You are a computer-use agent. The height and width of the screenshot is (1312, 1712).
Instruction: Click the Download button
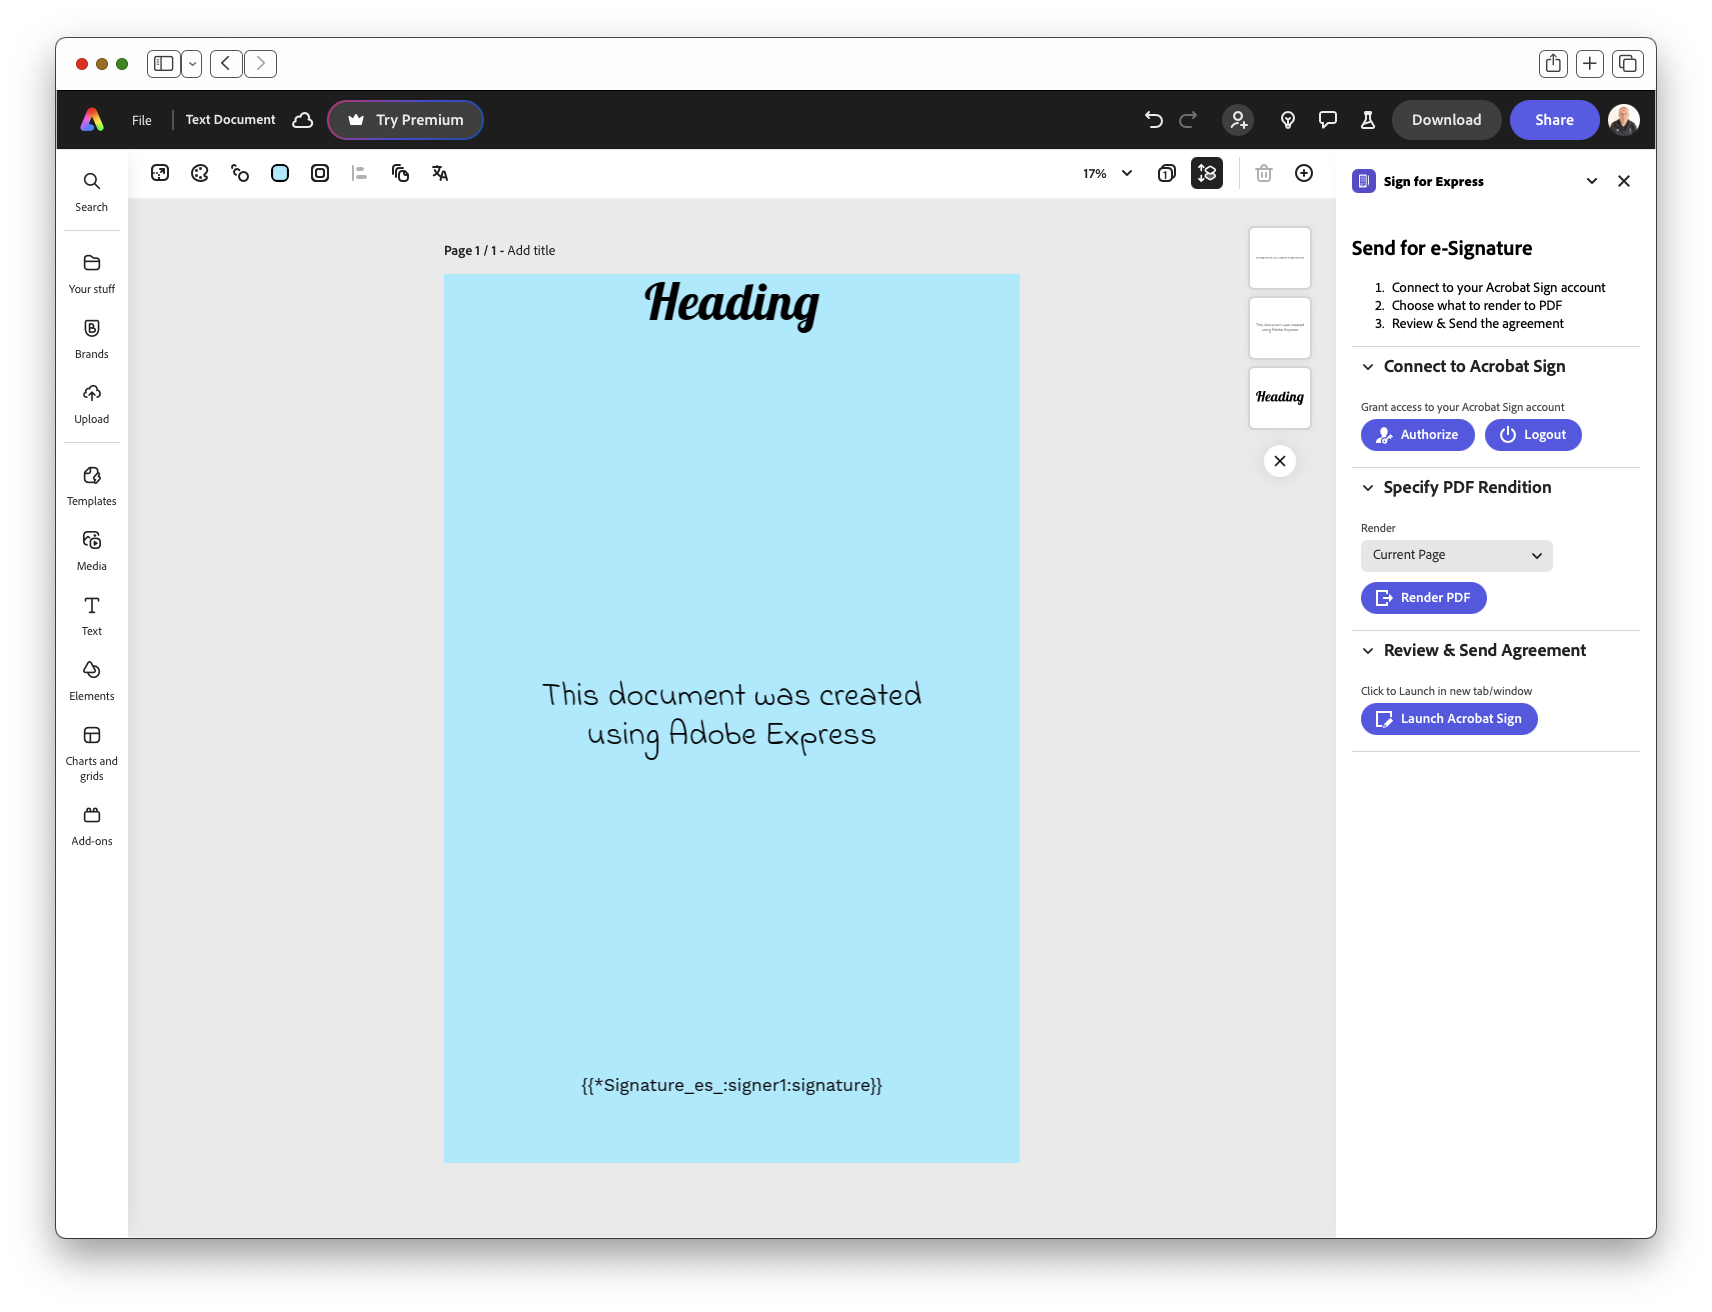pyautogui.click(x=1446, y=120)
